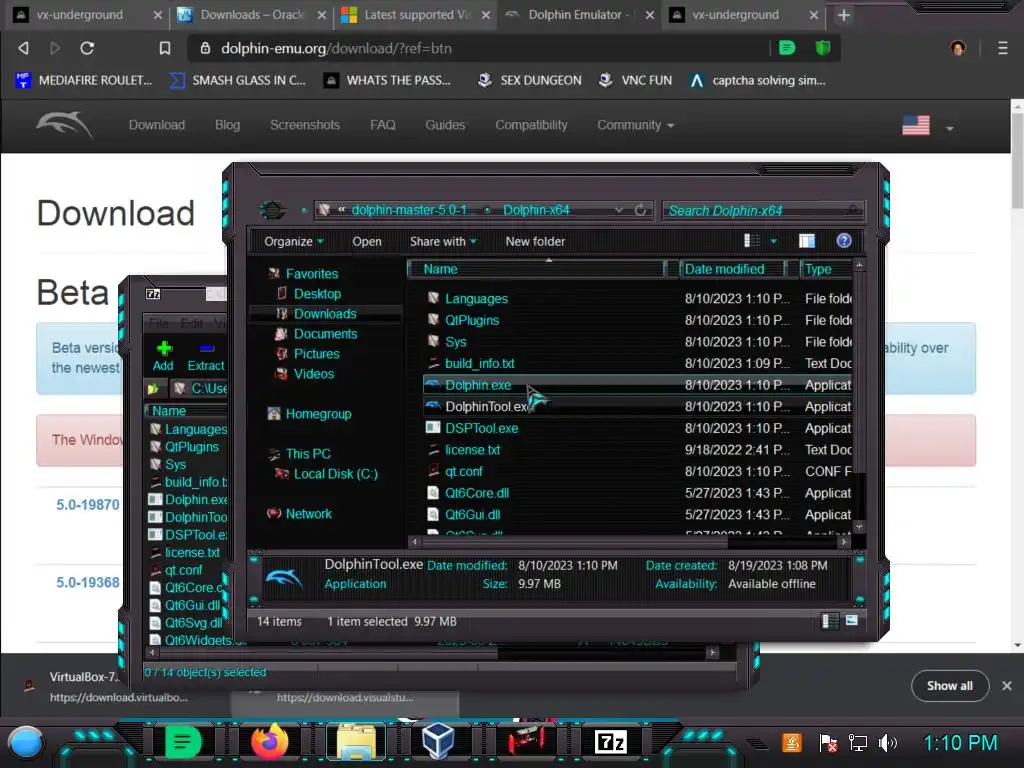Expand the Organize dropdown
The height and width of the screenshot is (768, 1024).
tap(294, 242)
